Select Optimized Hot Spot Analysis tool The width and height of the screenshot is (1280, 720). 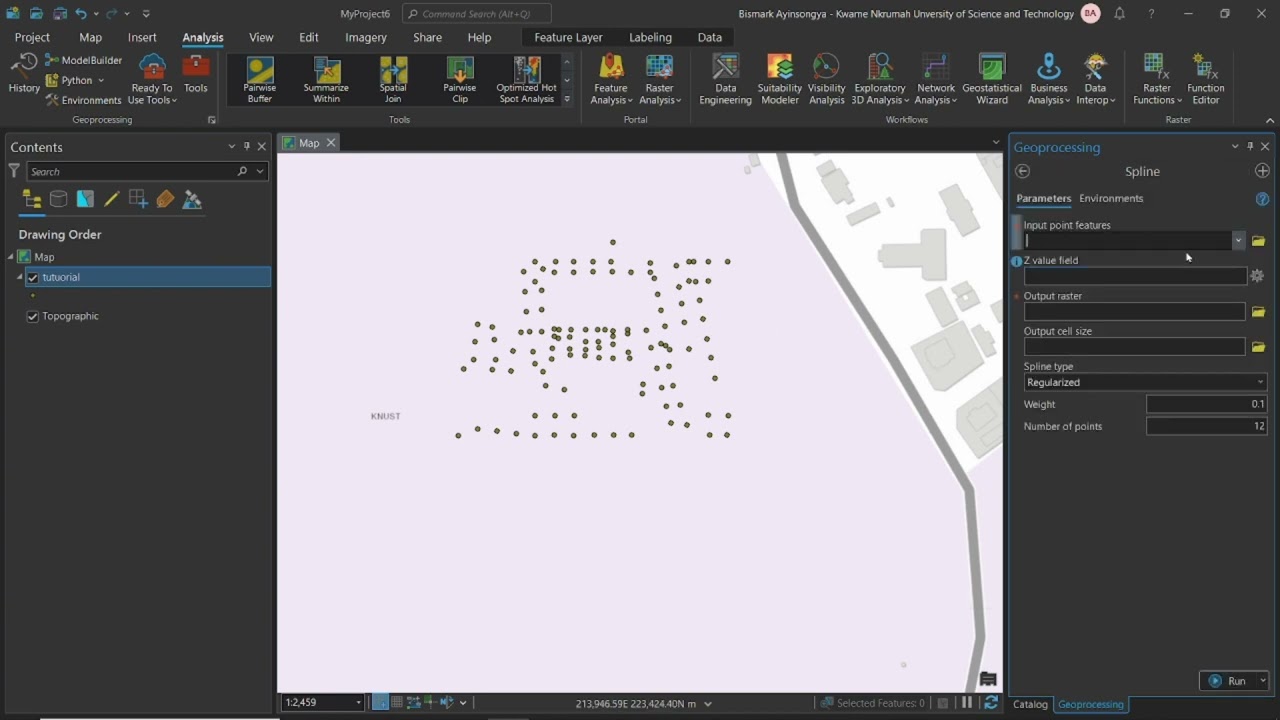click(x=526, y=80)
